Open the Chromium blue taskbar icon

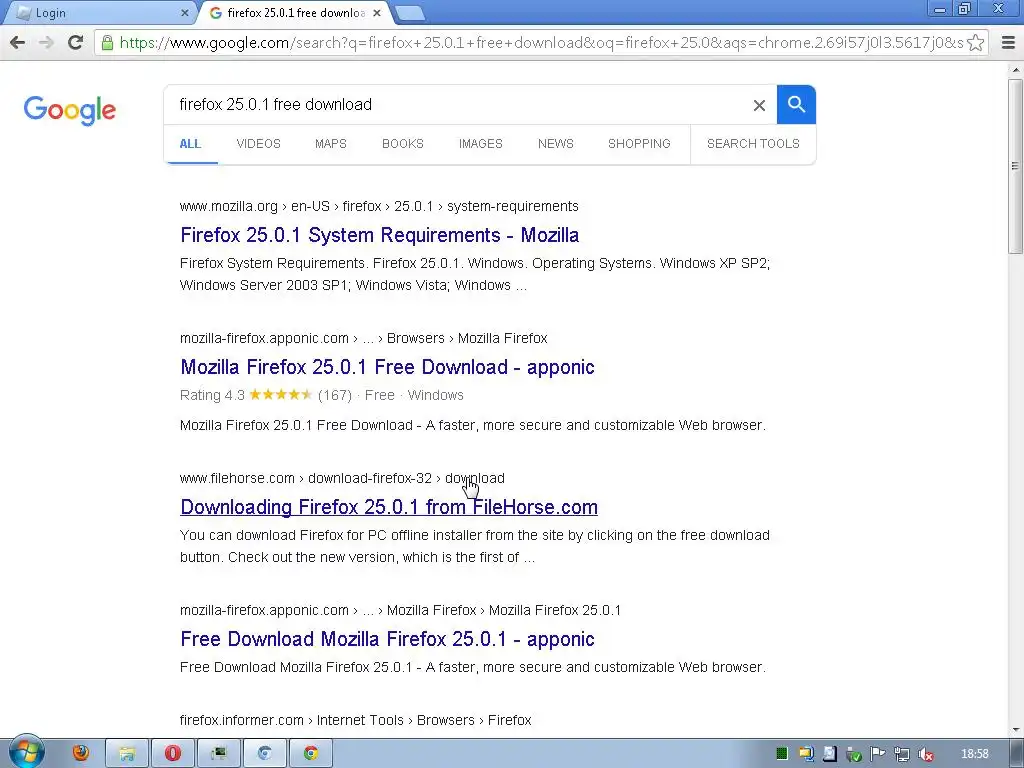(264, 754)
